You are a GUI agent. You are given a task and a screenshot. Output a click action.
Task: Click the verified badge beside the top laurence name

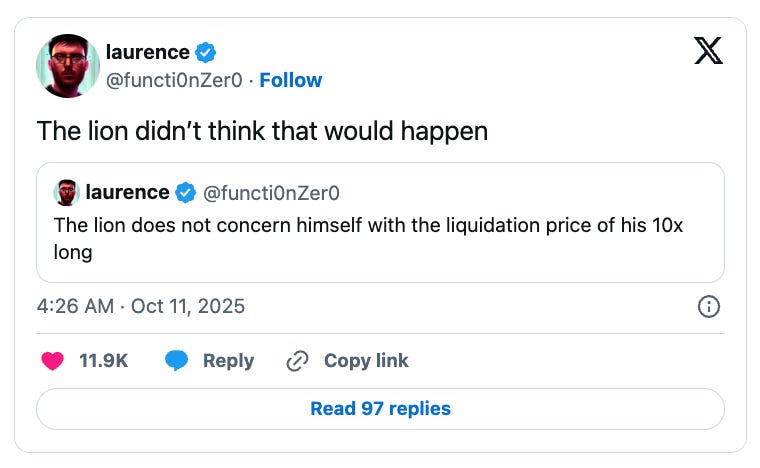[x=207, y=53]
